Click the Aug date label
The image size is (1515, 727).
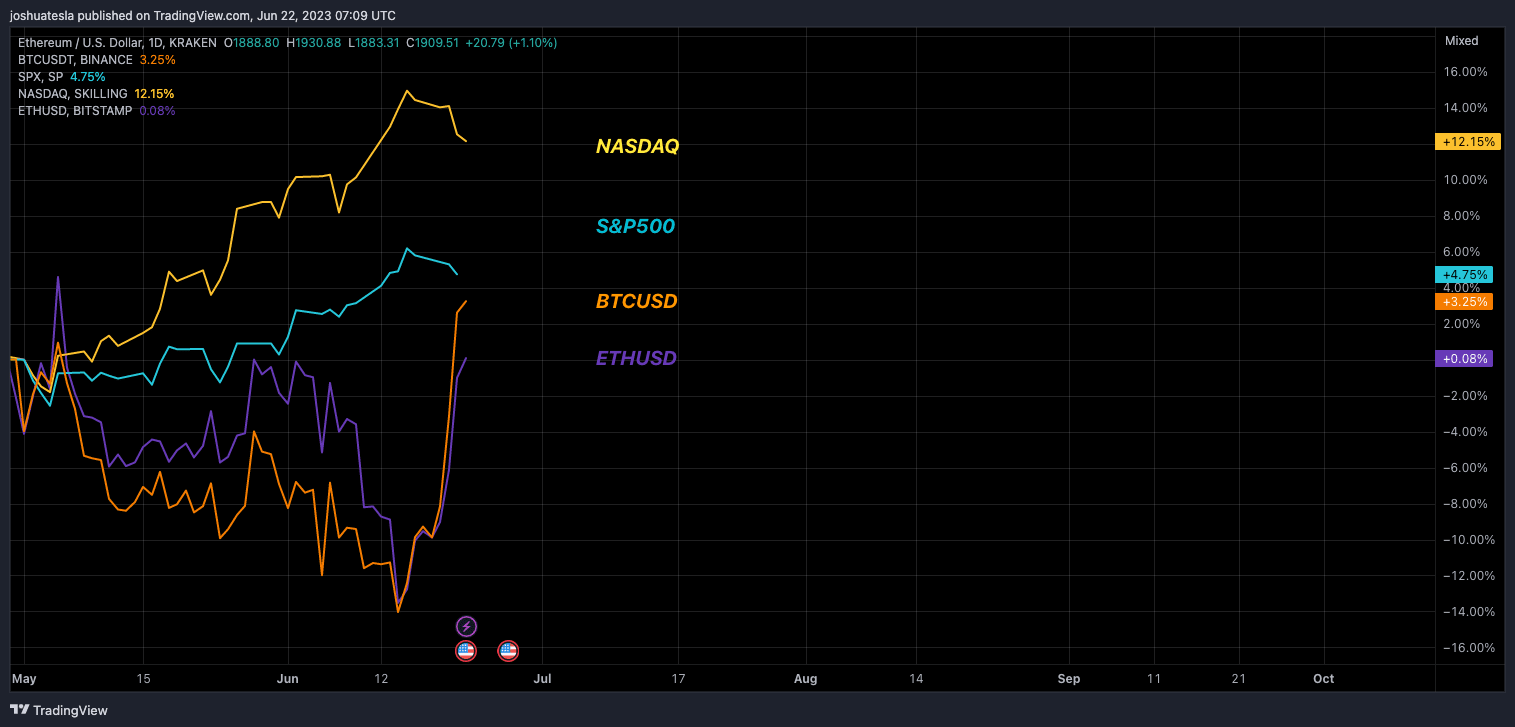tap(805, 679)
